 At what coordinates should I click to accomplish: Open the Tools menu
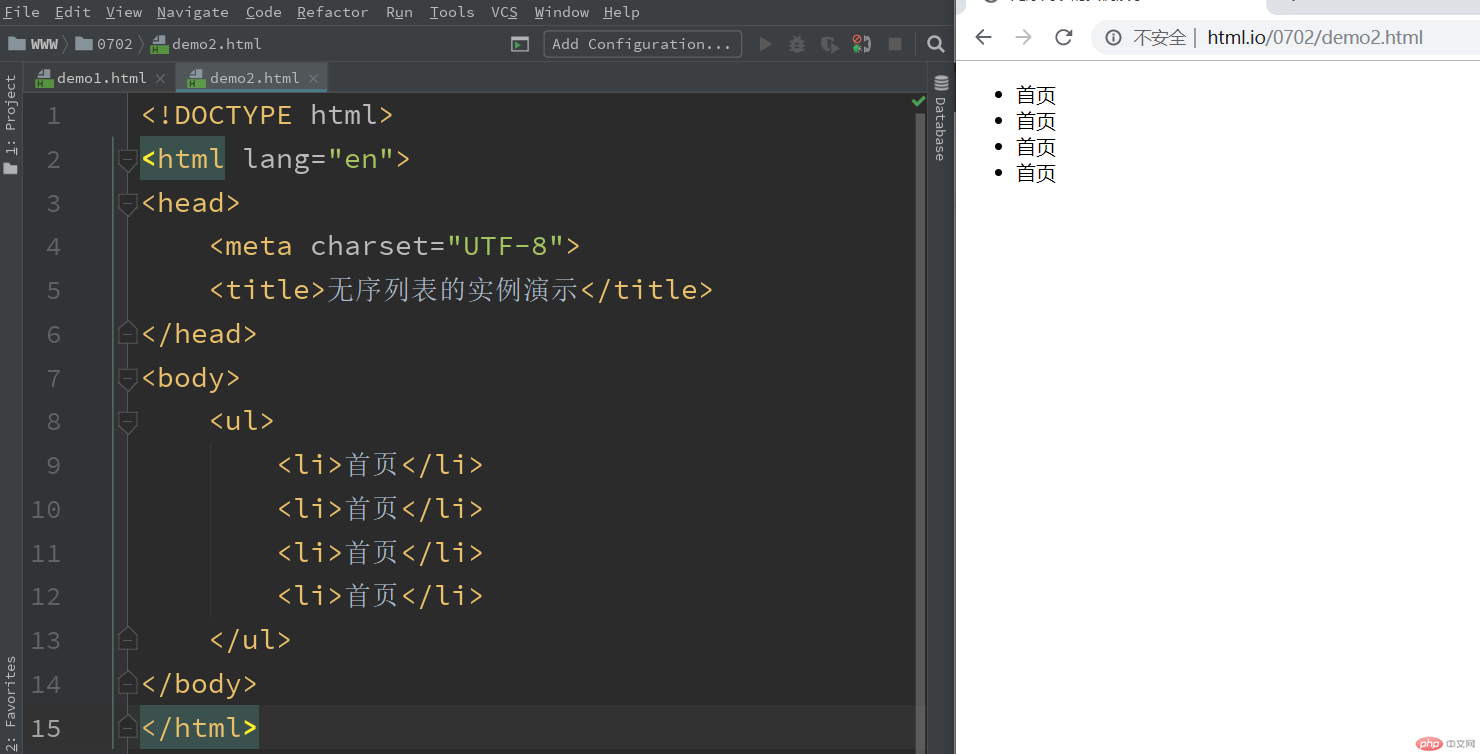[452, 12]
